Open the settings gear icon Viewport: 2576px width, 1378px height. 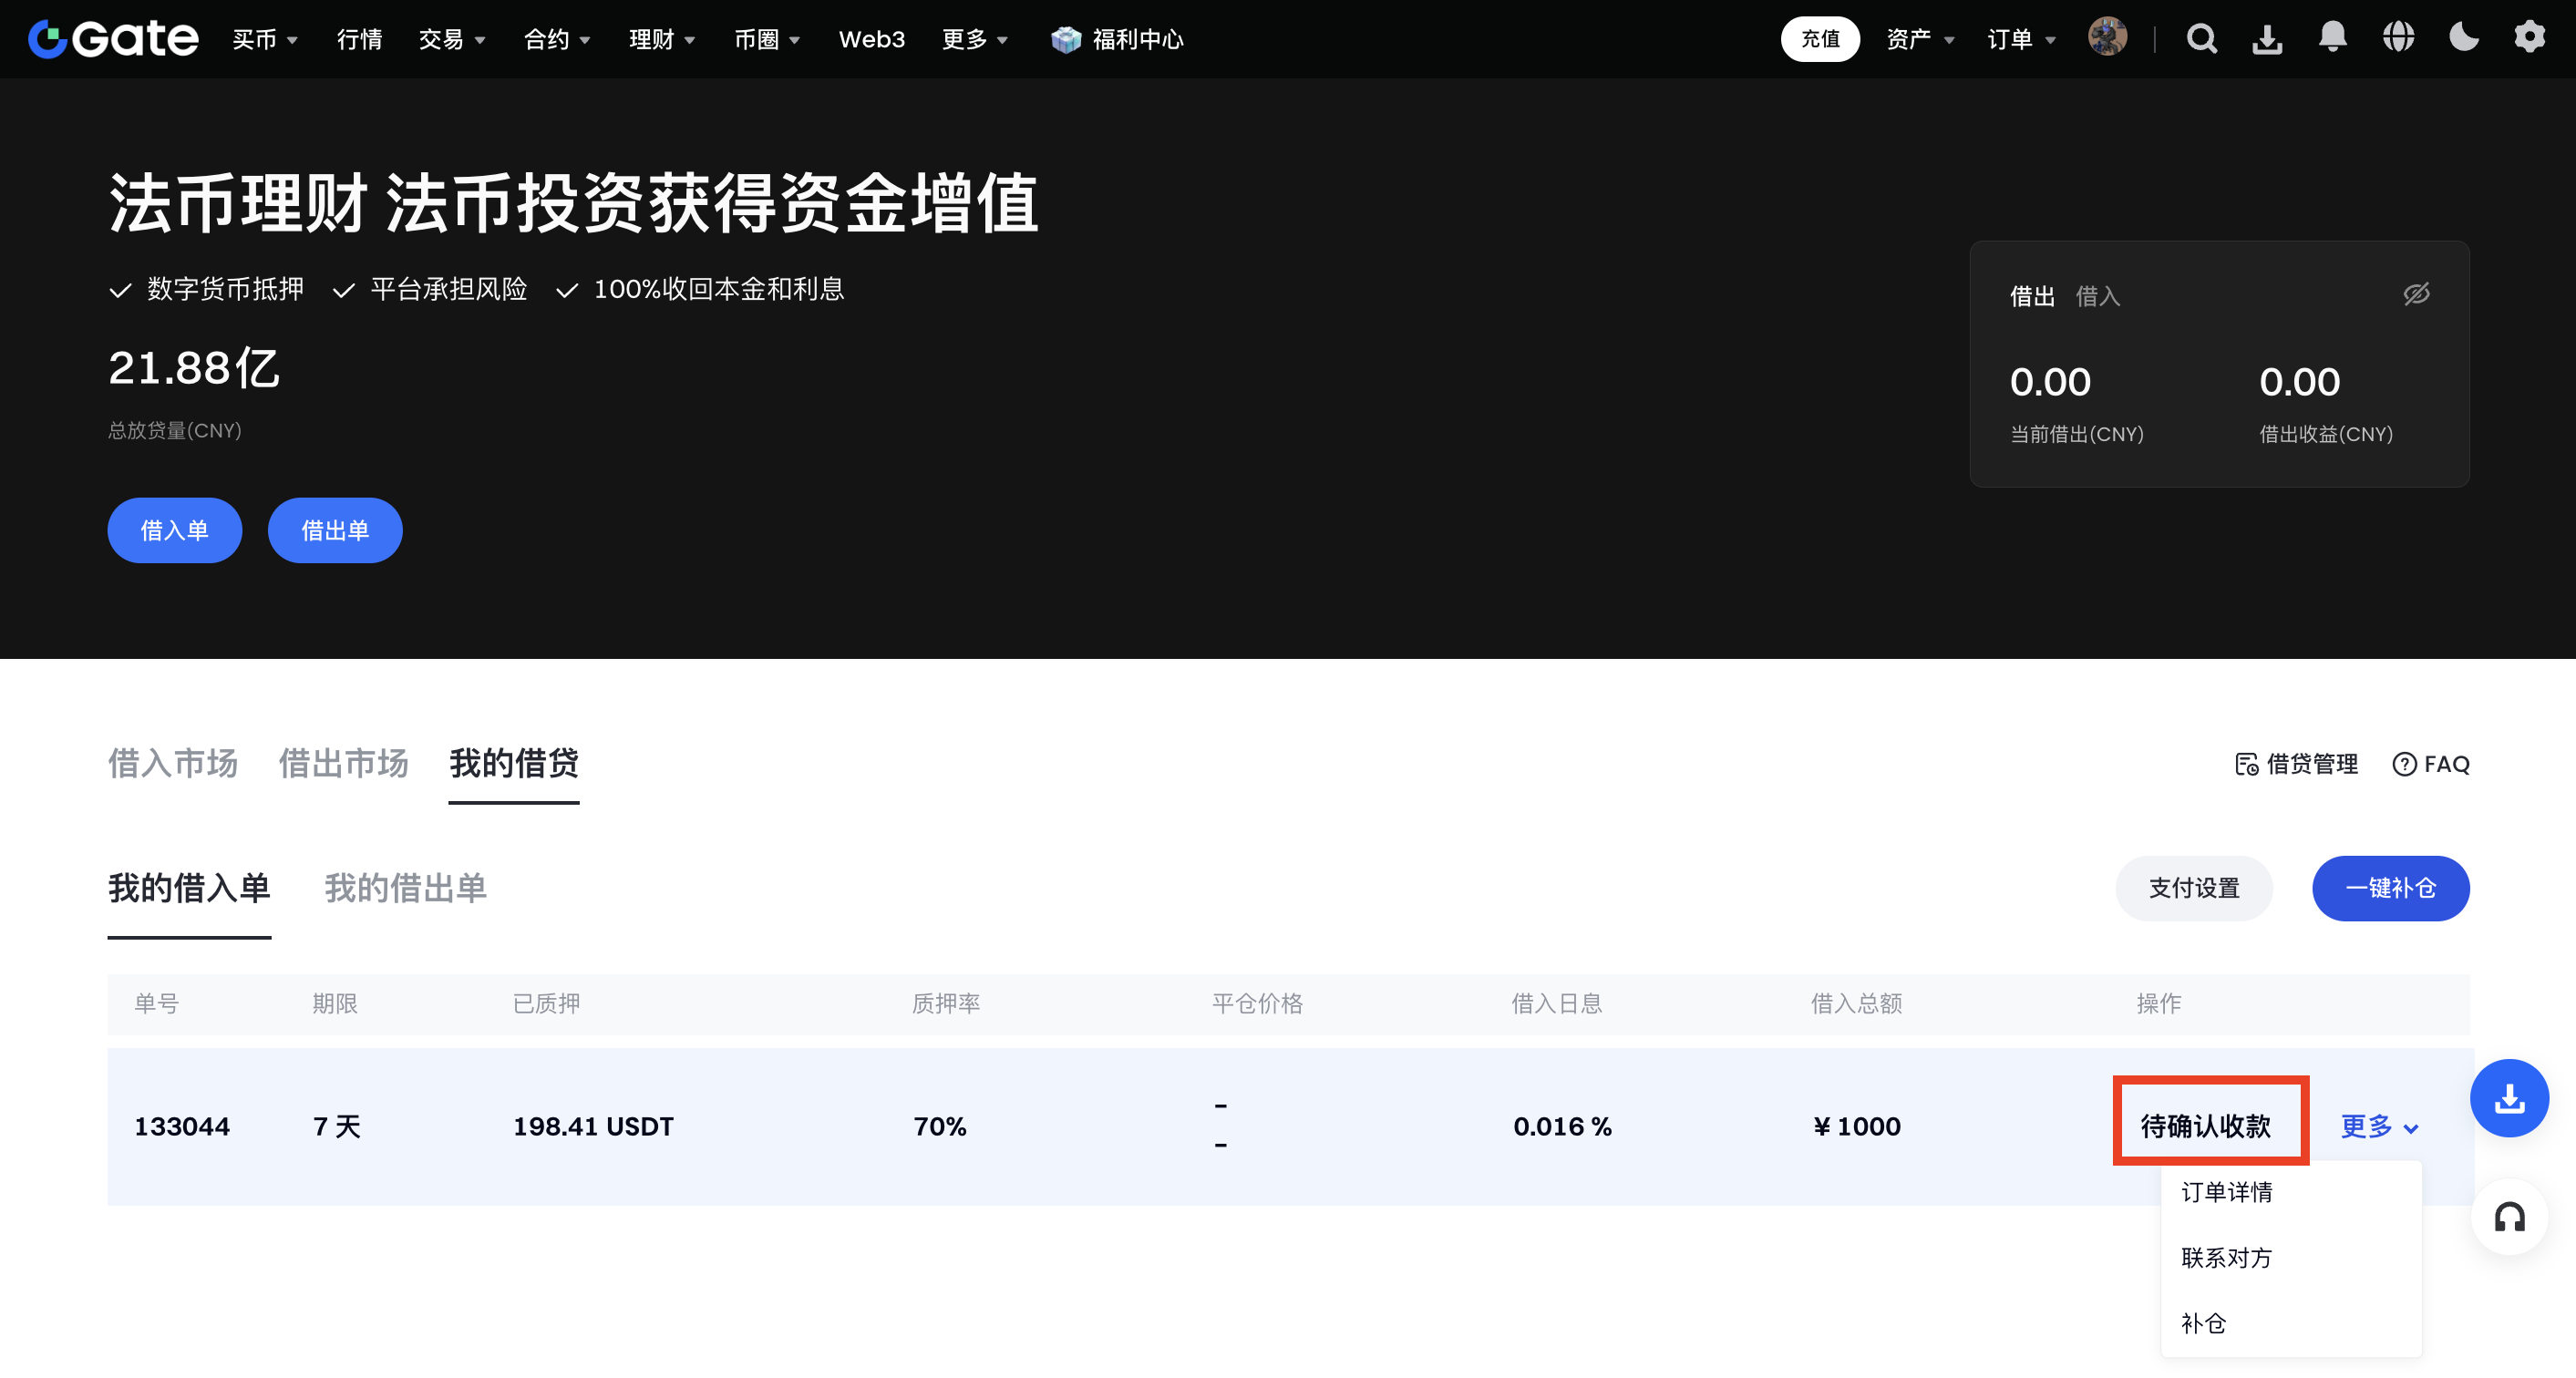pyautogui.click(x=2529, y=38)
